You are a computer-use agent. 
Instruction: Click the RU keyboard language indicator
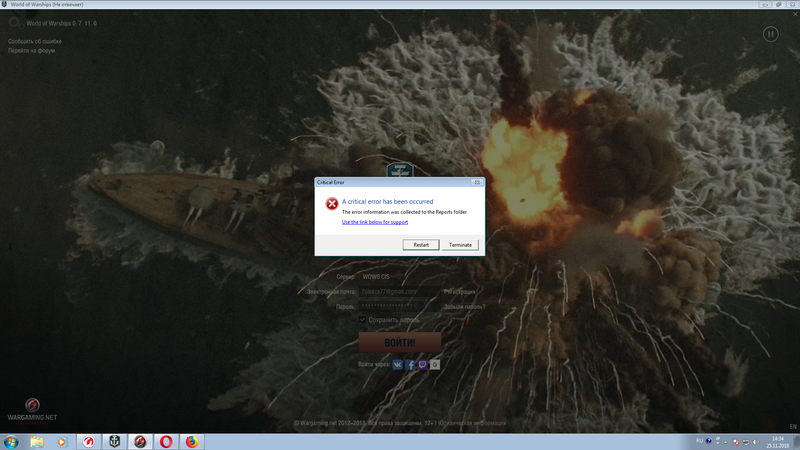[699, 441]
